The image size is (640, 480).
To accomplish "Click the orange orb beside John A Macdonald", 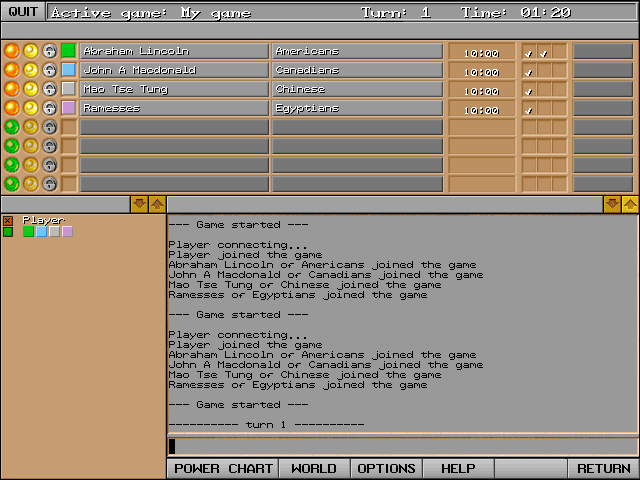I will pyautogui.click(x=11, y=70).
